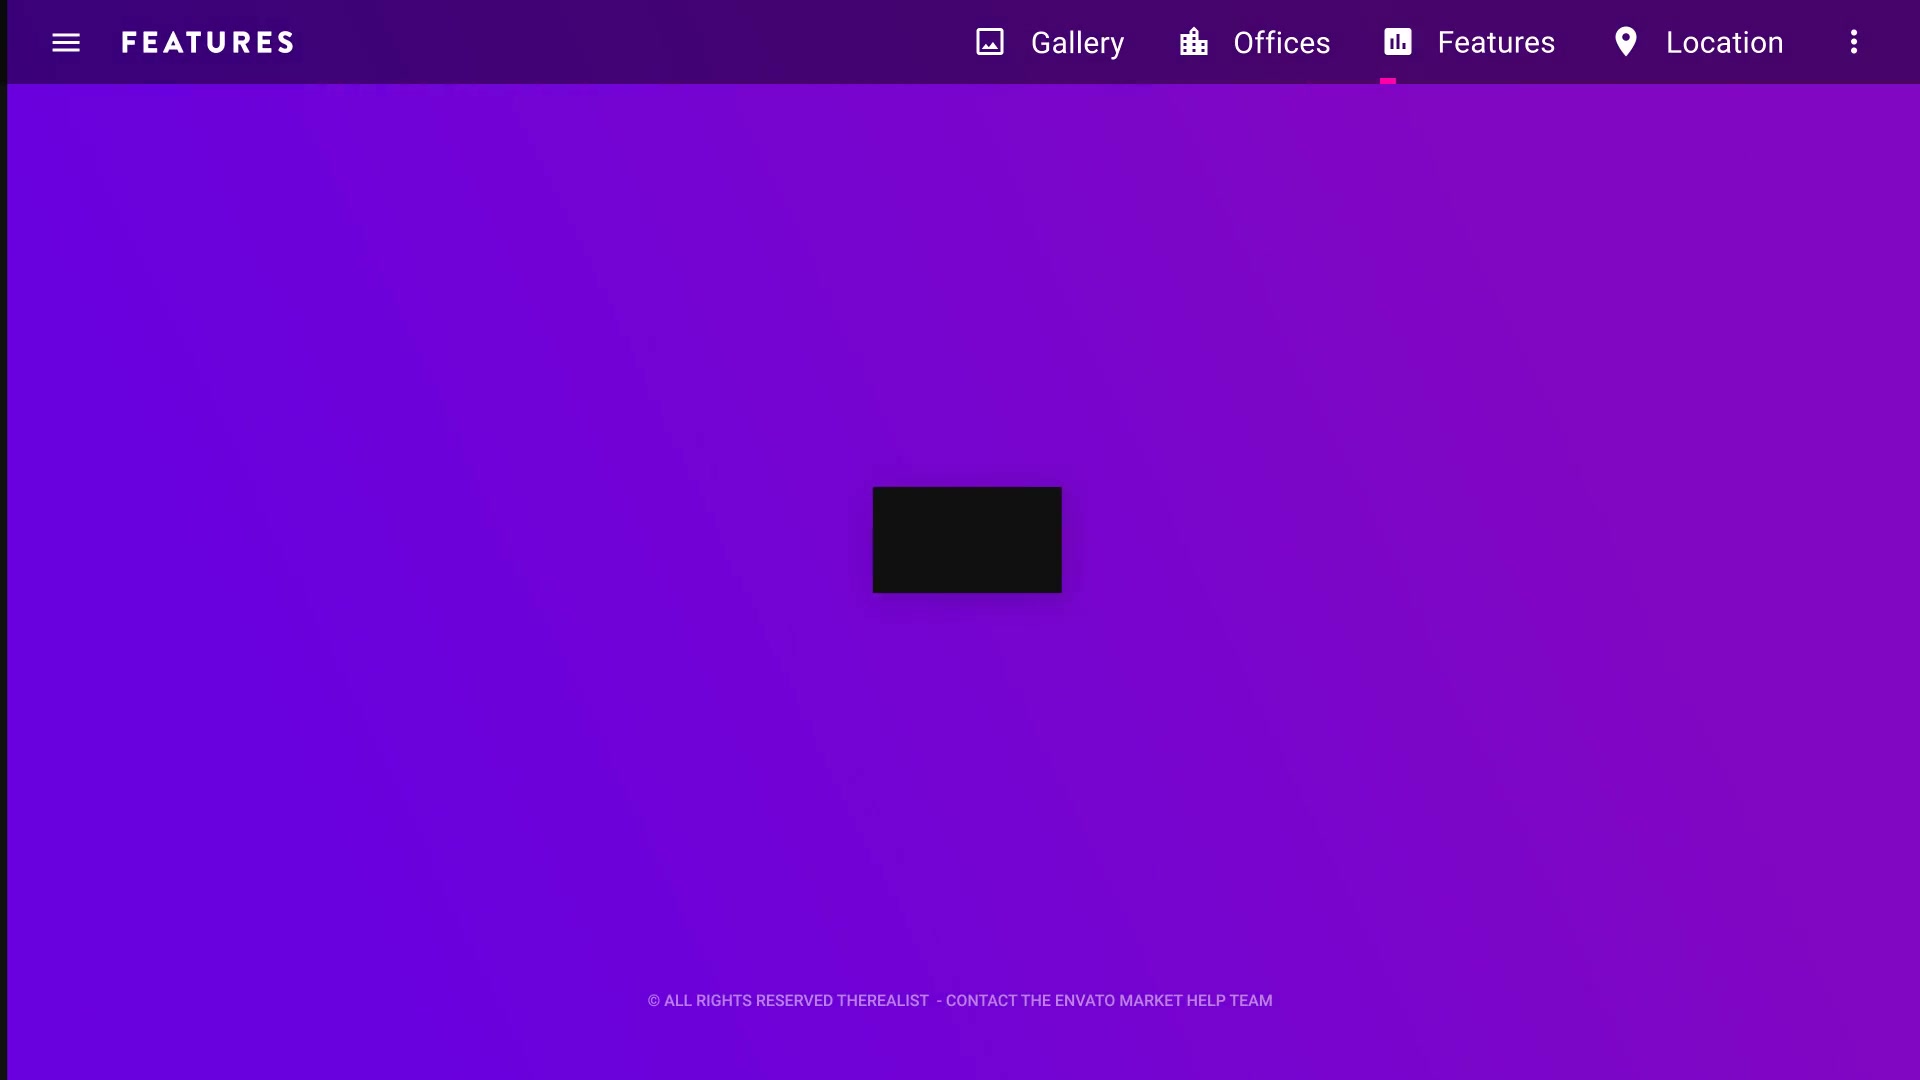Click the Offices building icon
This screenshot has width=1920, height=1080.
1193,42
